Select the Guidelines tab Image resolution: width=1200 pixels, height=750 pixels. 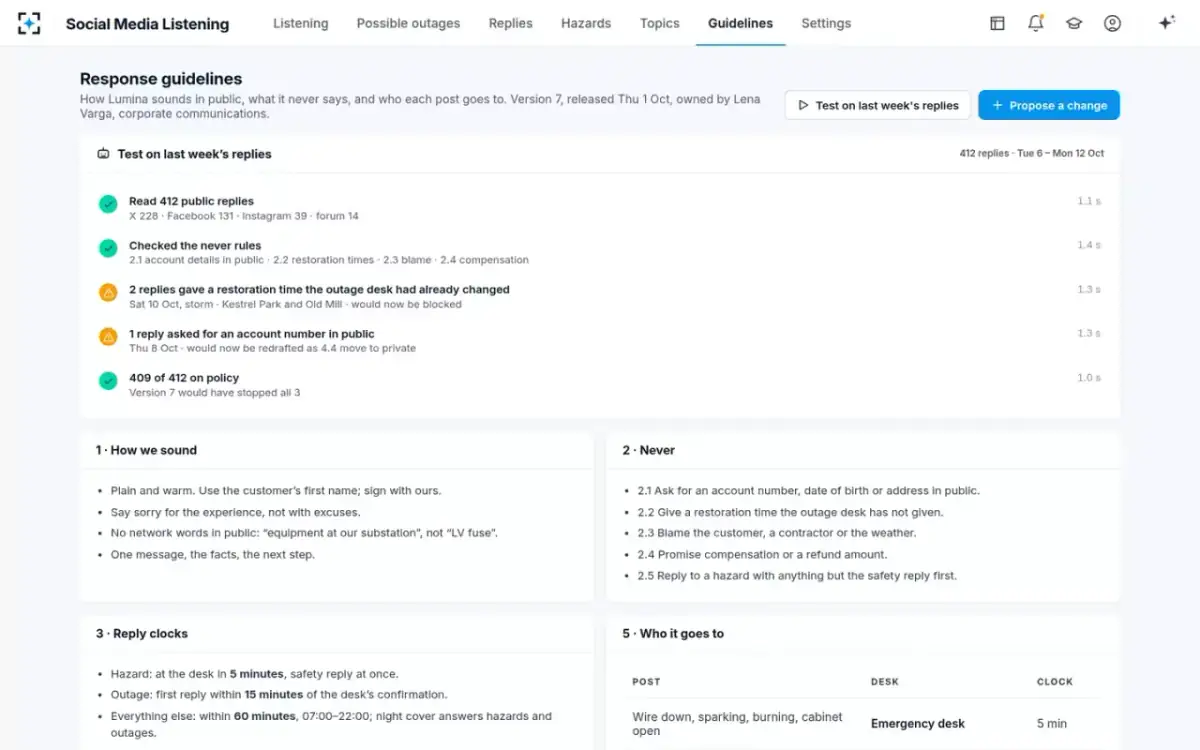(x=740, y=23)
